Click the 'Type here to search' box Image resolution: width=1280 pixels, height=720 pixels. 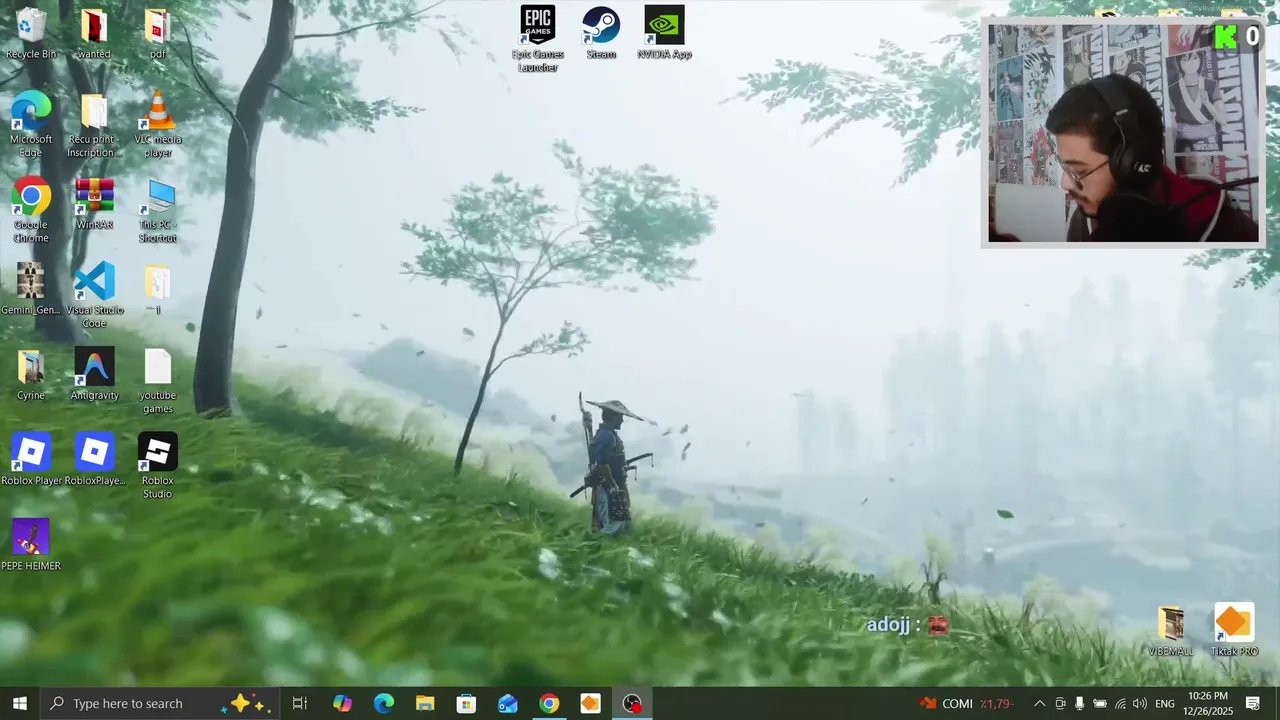tap(160, 703)
